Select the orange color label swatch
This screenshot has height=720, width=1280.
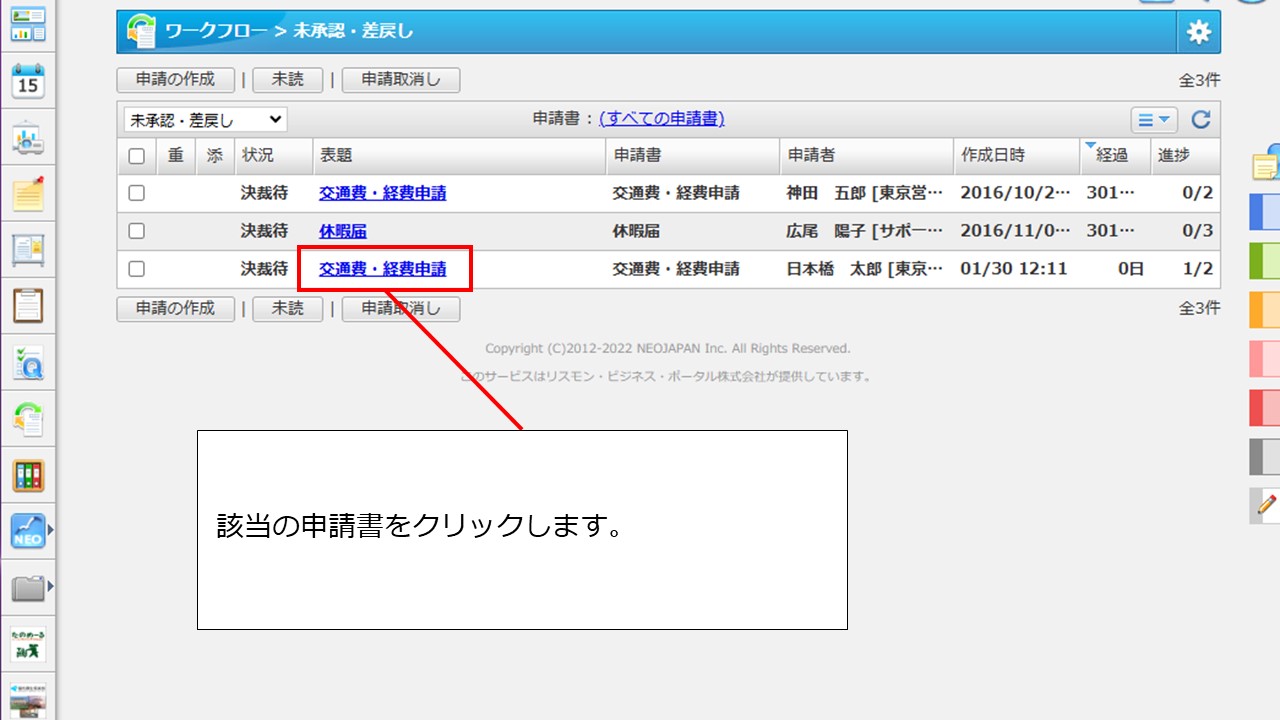click(1264, 310)
